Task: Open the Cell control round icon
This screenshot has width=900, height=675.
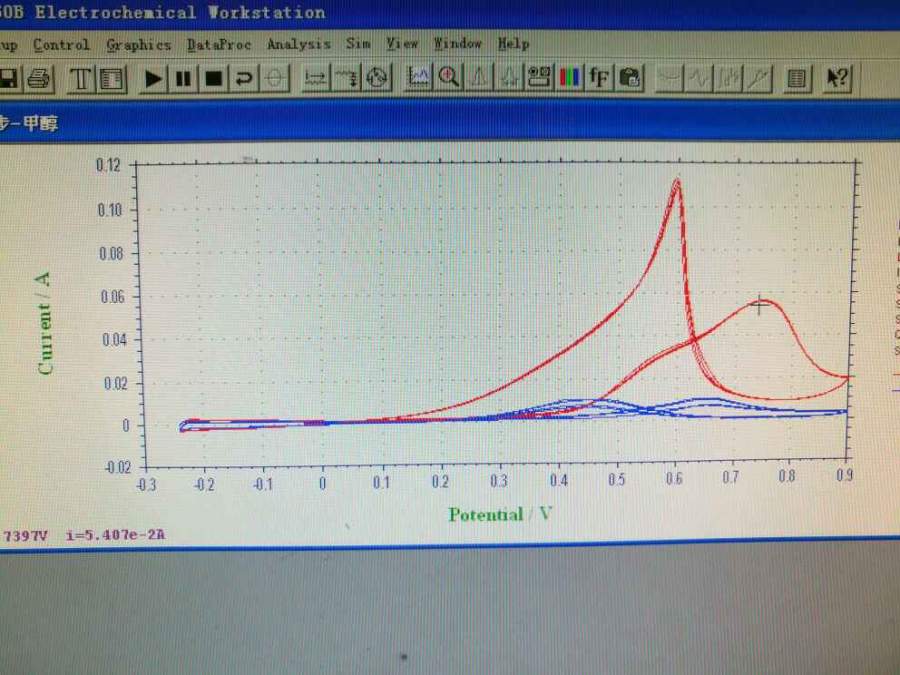Action: tap(377, 79)
